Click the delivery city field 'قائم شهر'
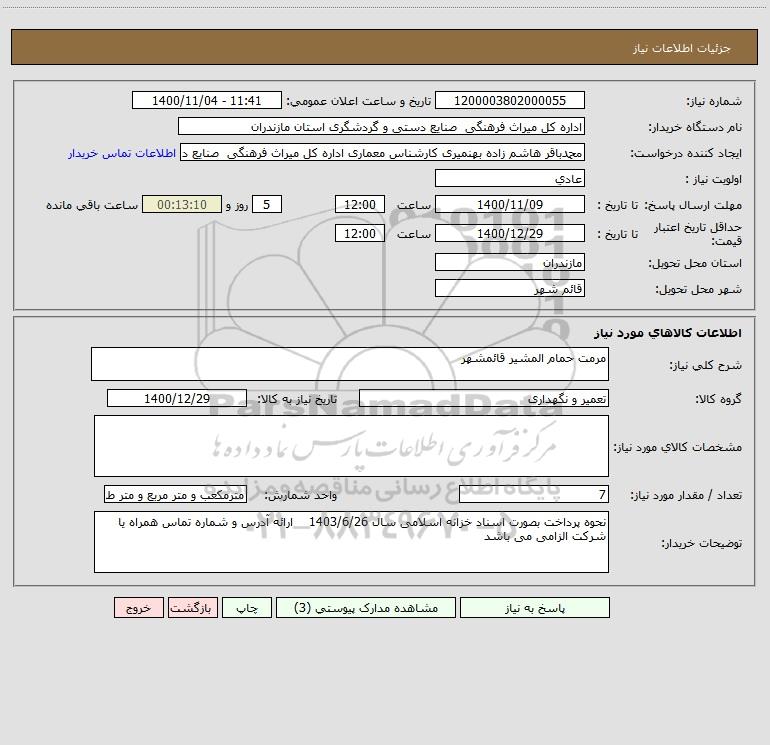This screenshot has height=745, width=770. [x=510, y=288]
